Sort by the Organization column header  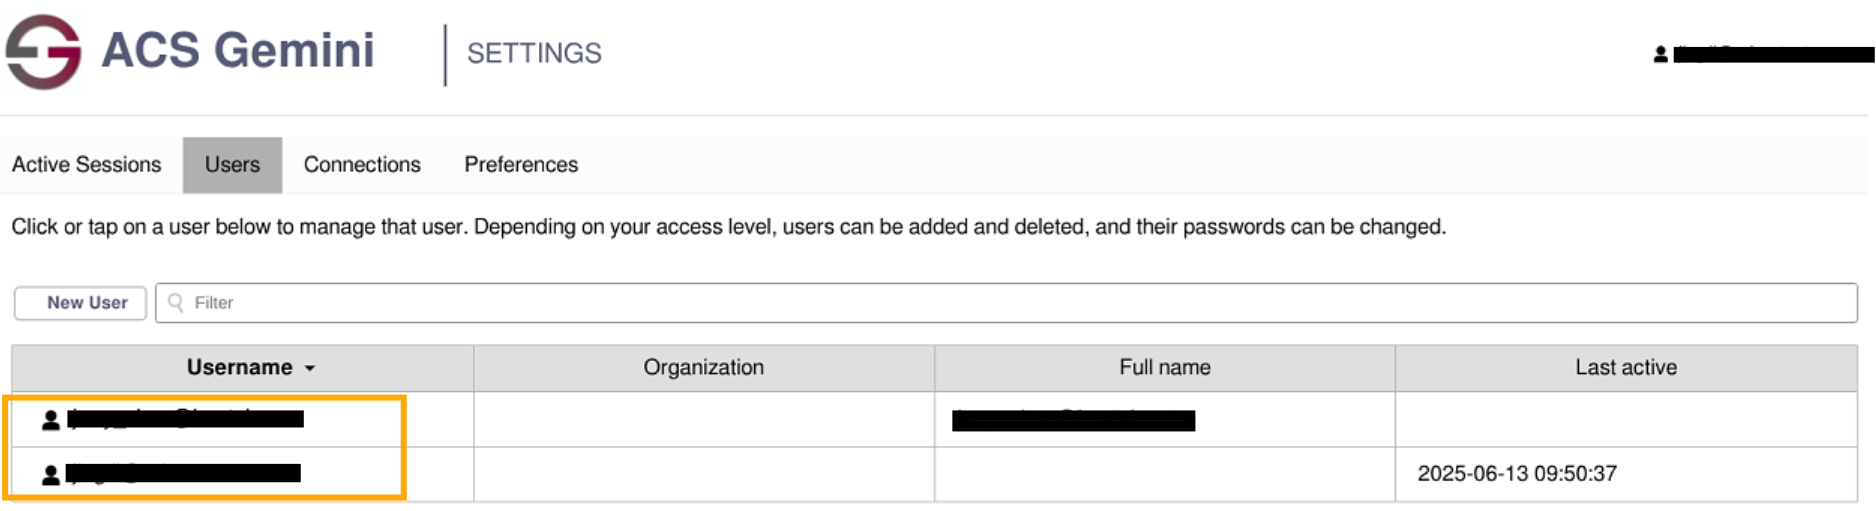click(x=703, y=368)
